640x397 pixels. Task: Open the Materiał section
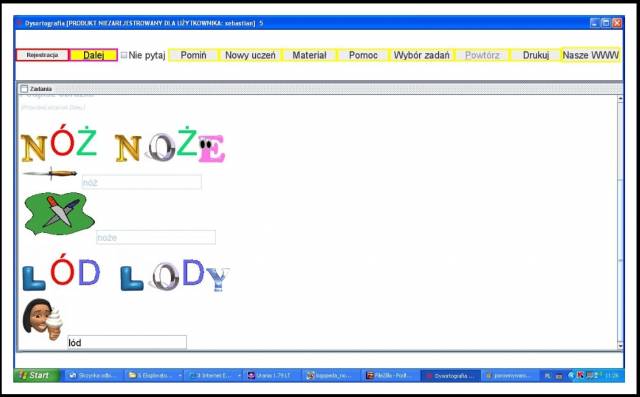coord(309,55)
